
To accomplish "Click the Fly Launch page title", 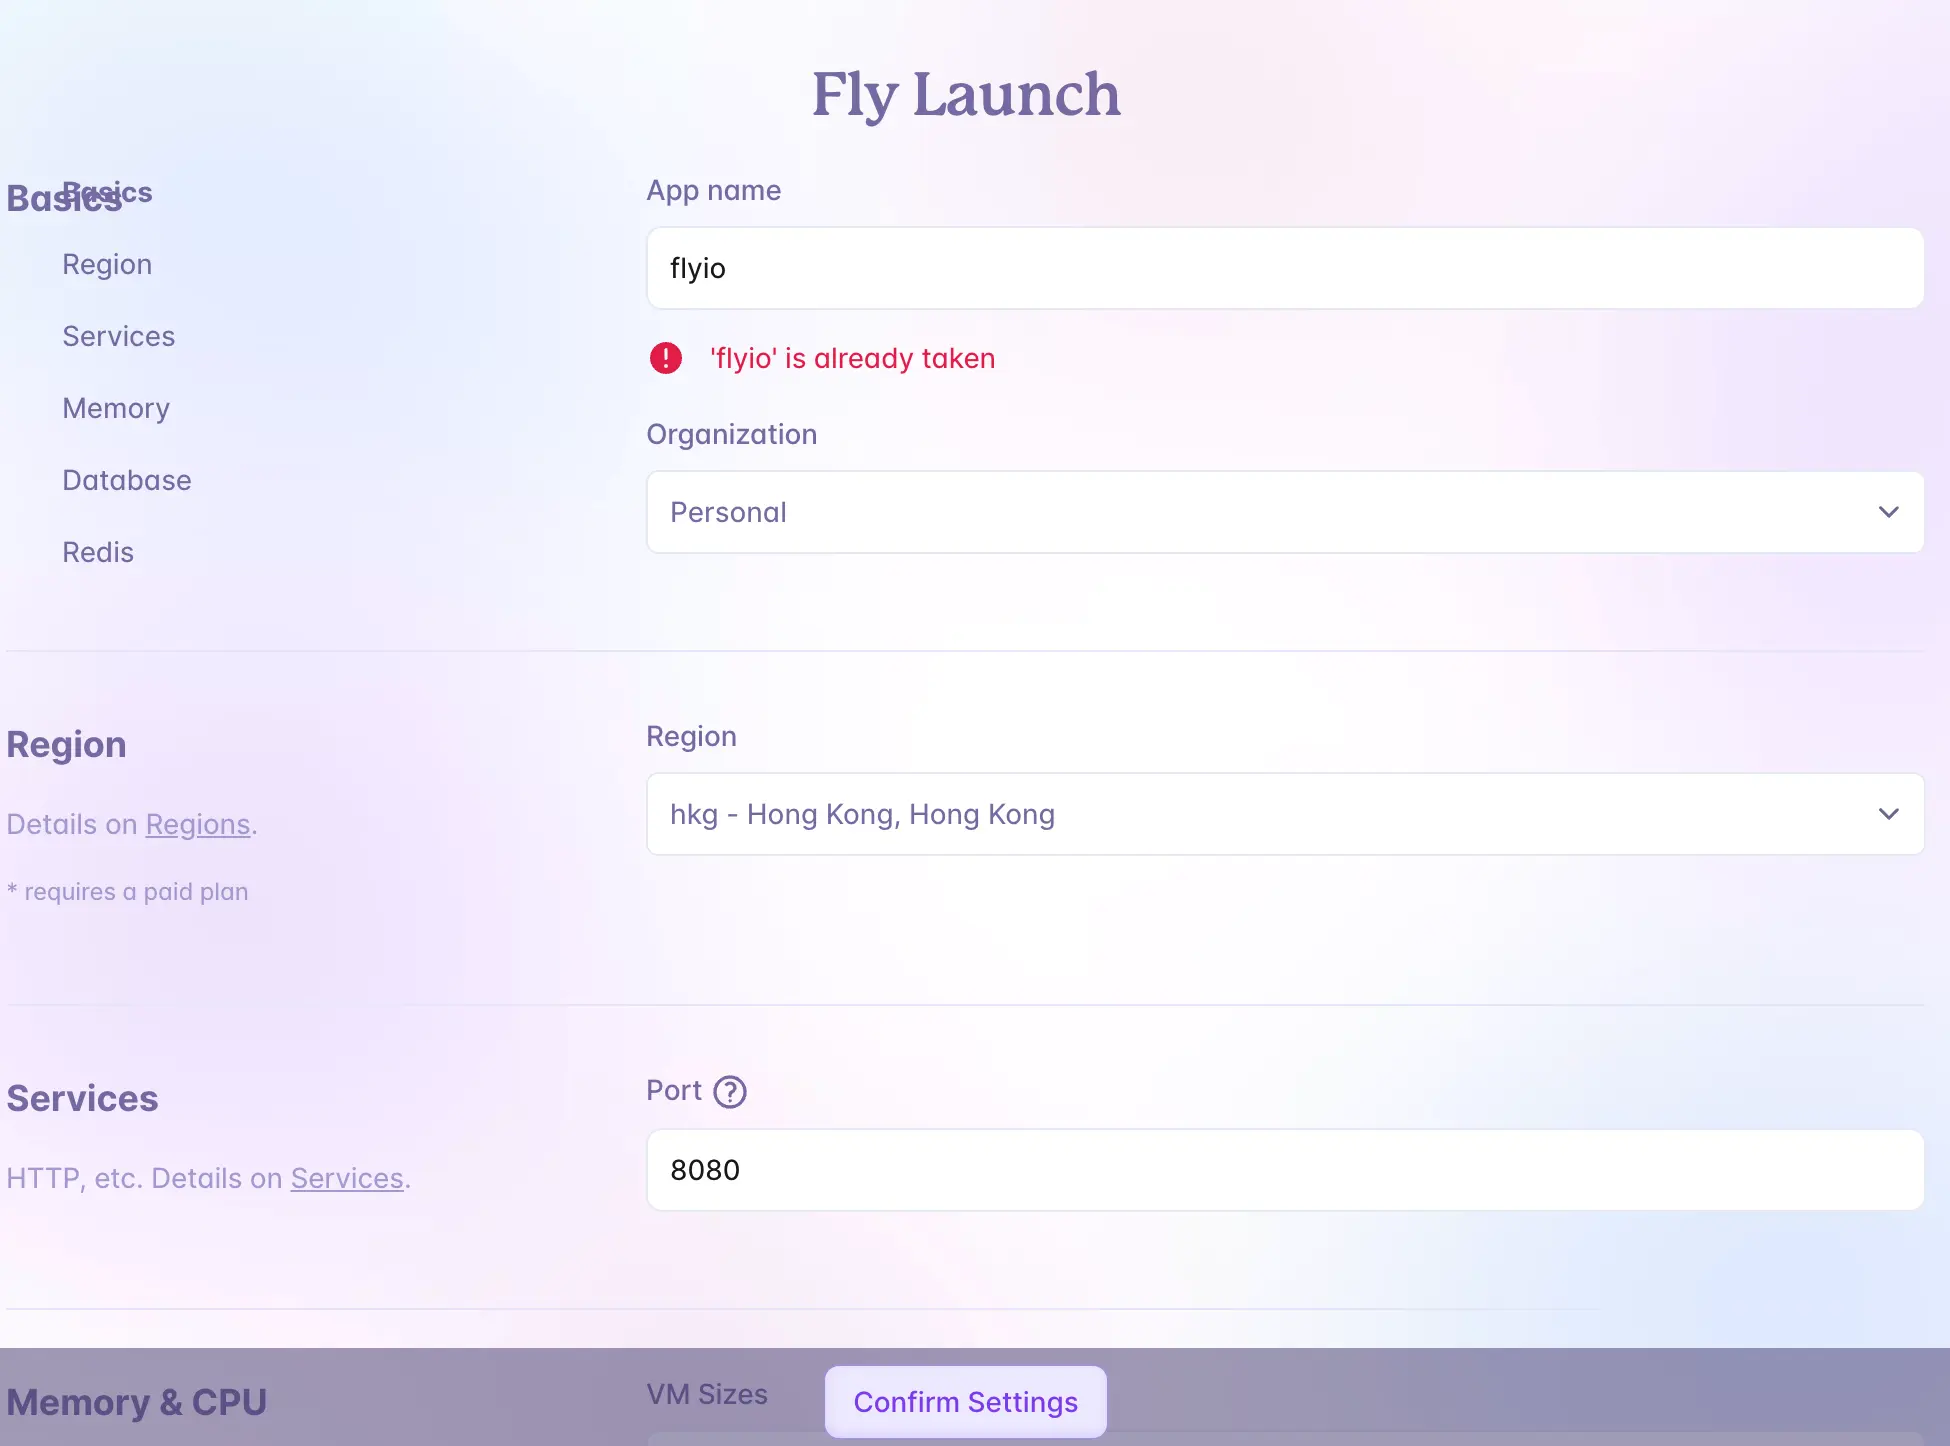I will point(966,95).
